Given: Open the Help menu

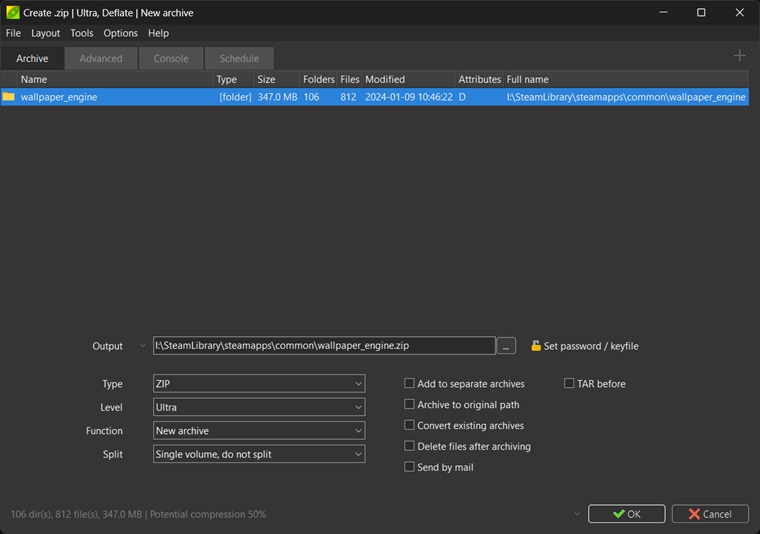Looking at the screenshot, I should click(158, 33).
